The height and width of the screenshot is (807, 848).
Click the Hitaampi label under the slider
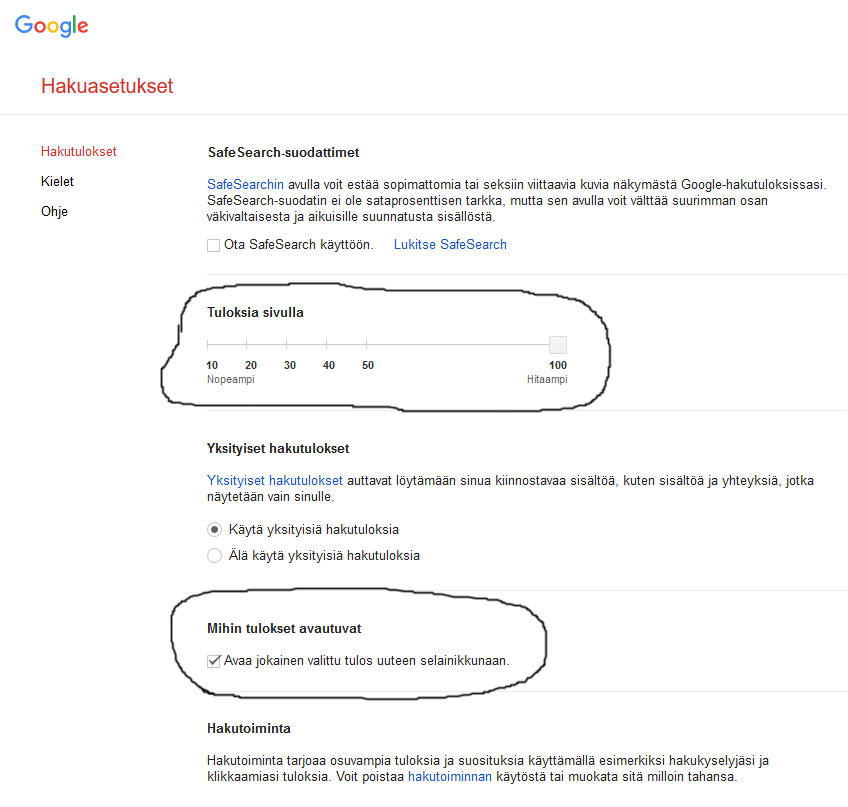(x=547, y=380)
